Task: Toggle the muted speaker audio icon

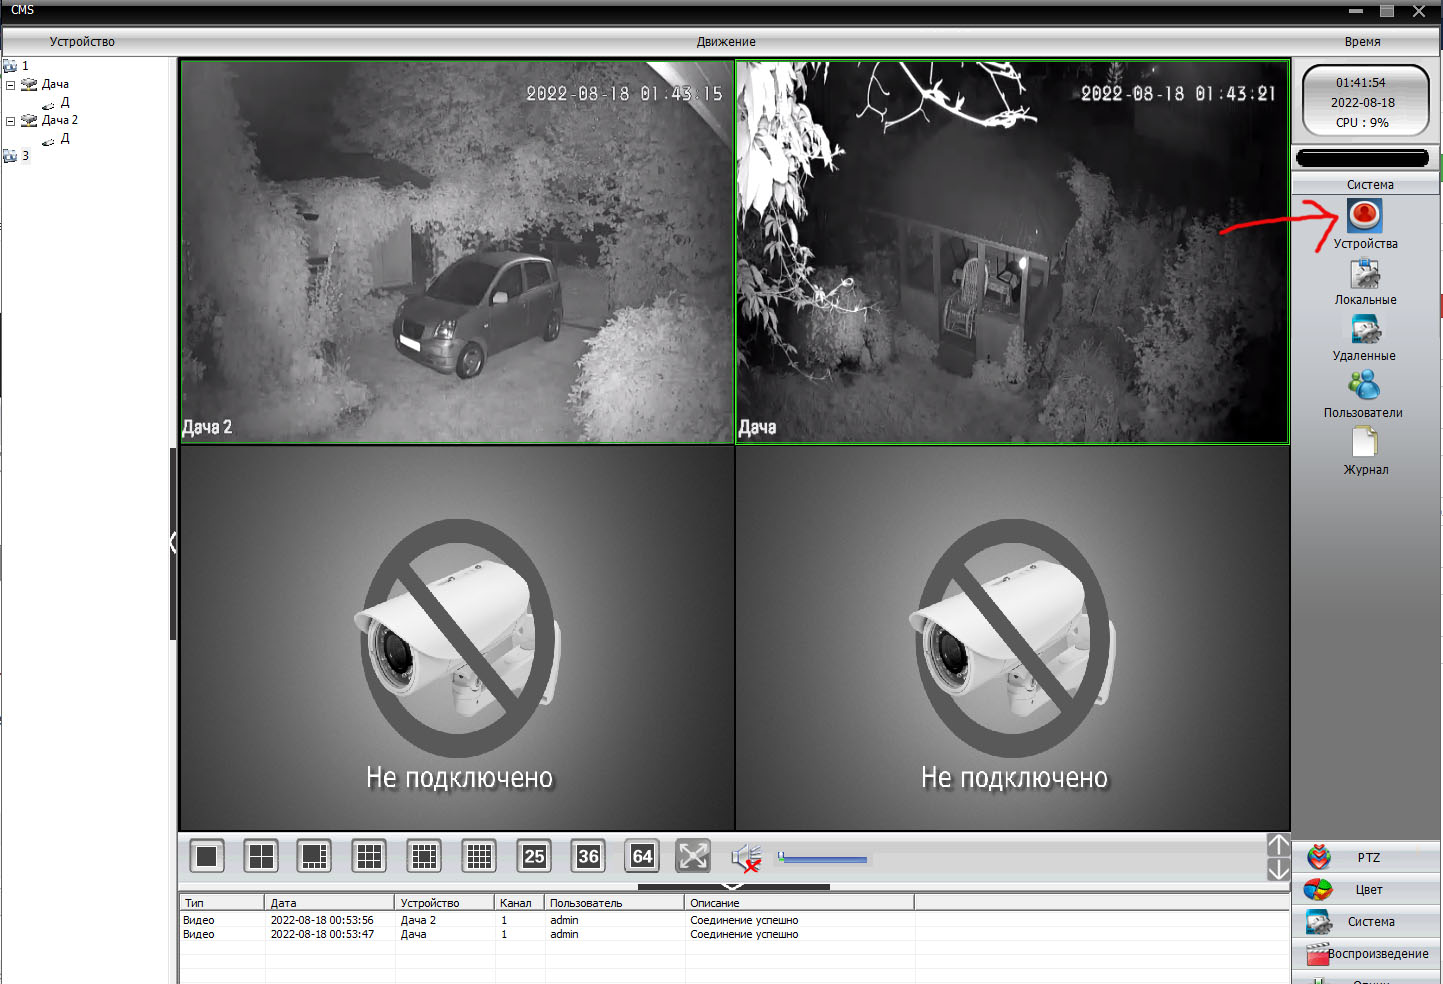Action: point(746,858)
